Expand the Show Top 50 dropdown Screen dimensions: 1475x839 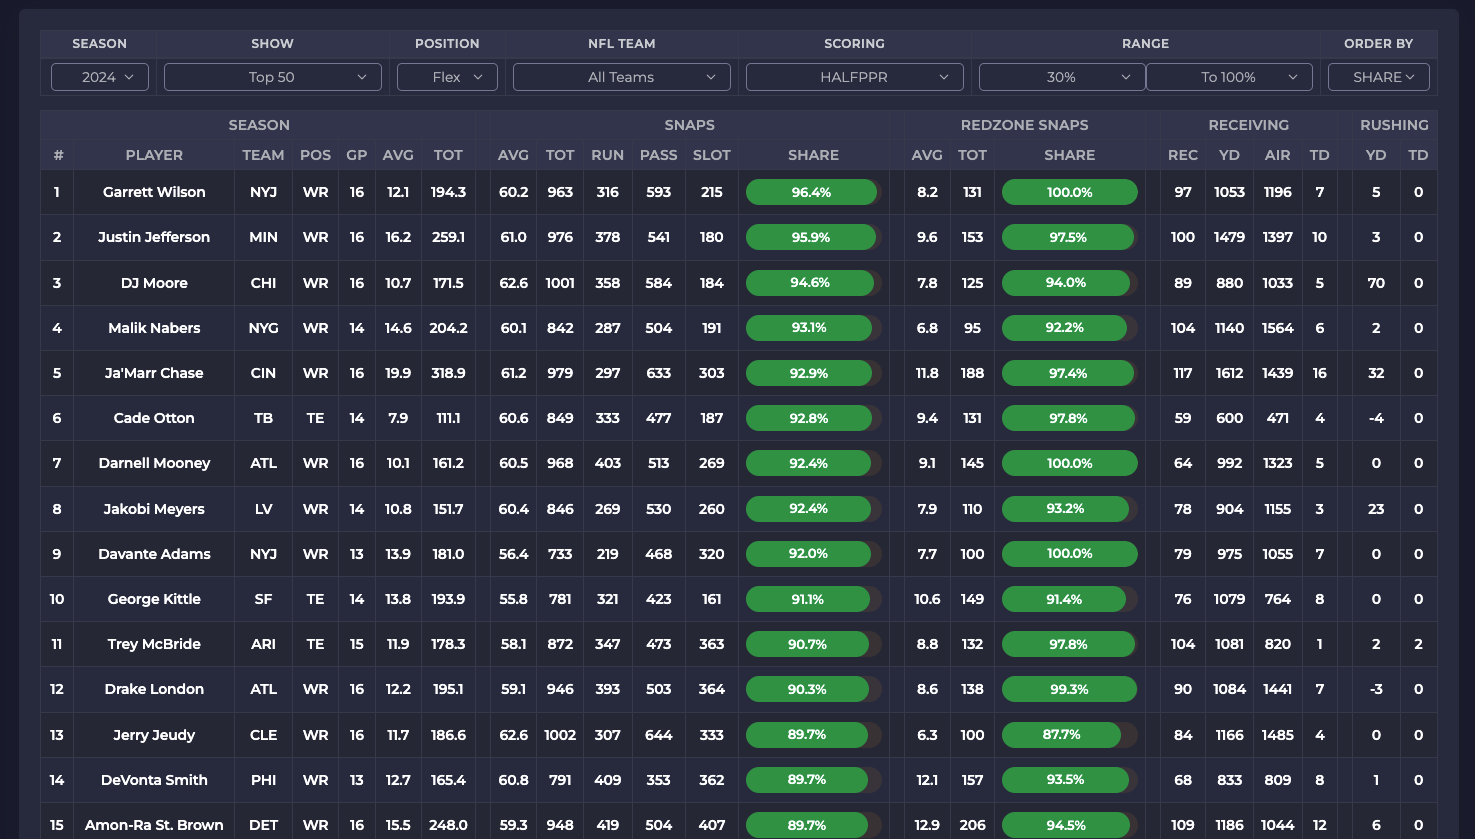[x=272, y=77]
